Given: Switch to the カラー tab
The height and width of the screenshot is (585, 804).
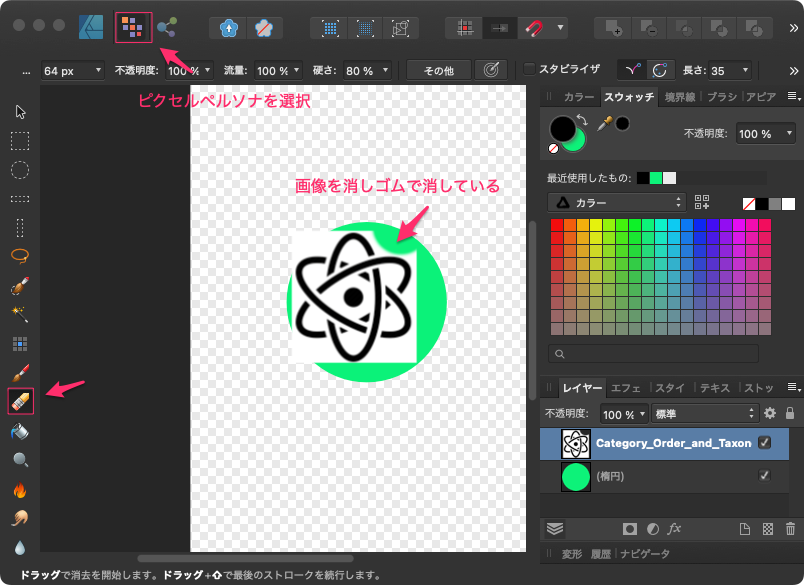Looking at the screenshot, I should click(578, 97).
